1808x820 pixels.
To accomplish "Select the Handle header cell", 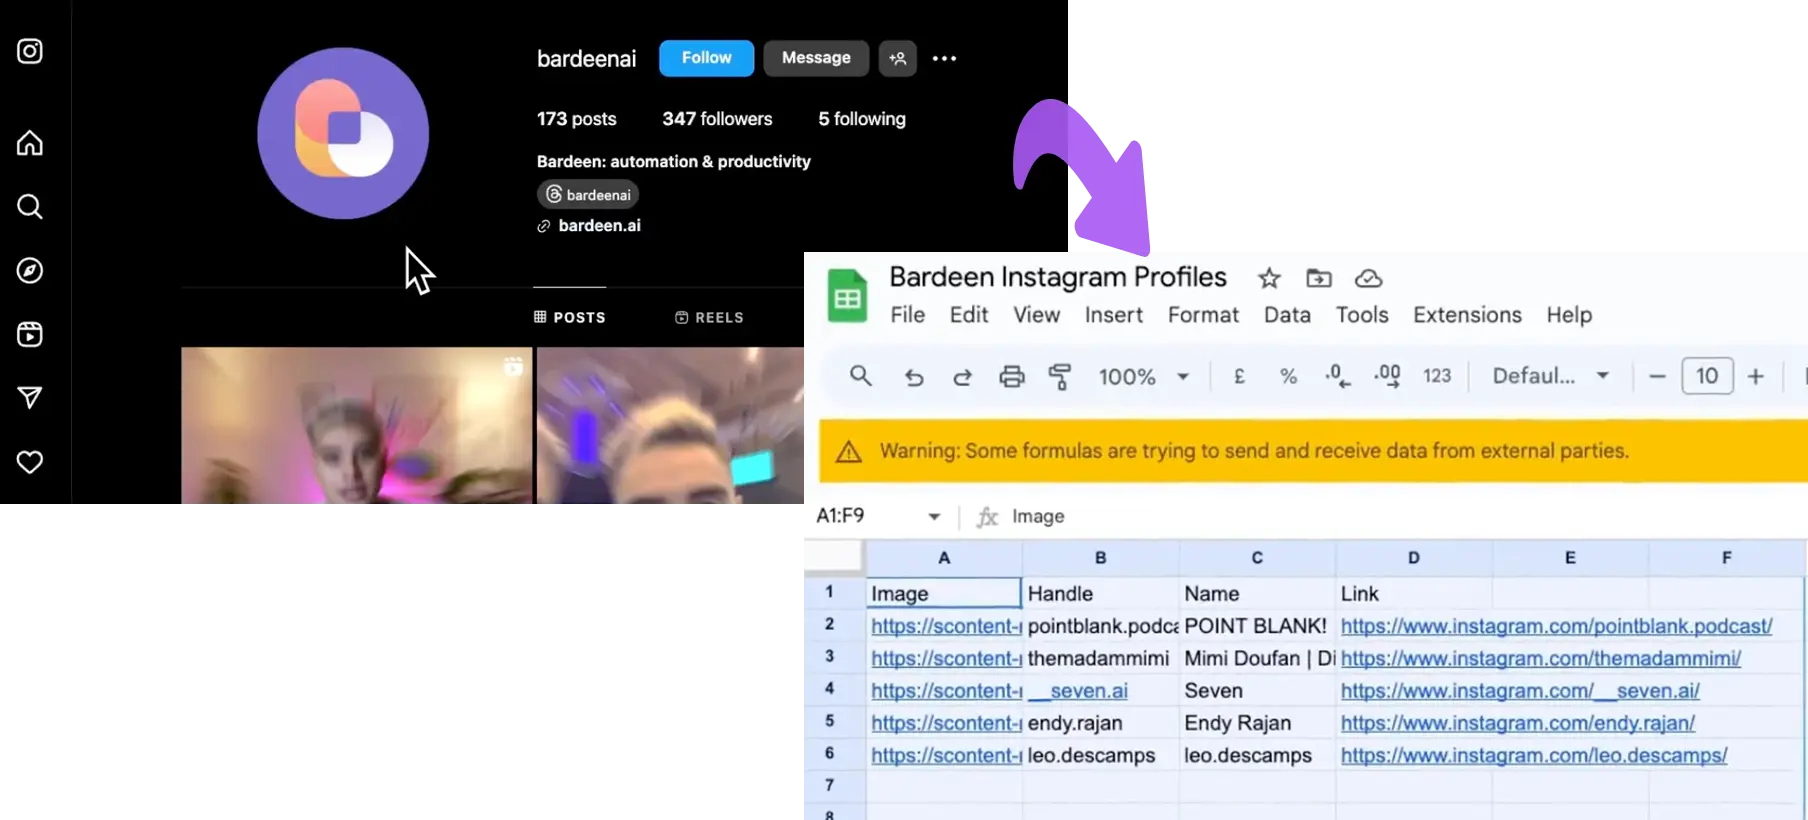I will click(x=1100, y=594).
